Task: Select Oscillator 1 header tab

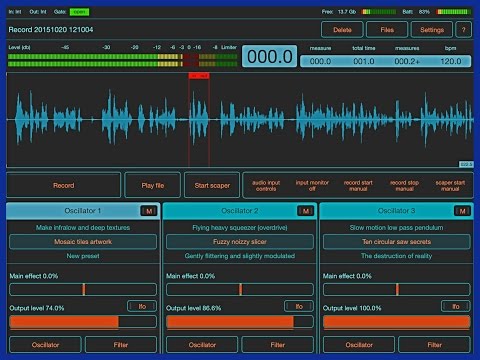Action: pyautogui.click(x=83, y=211)
